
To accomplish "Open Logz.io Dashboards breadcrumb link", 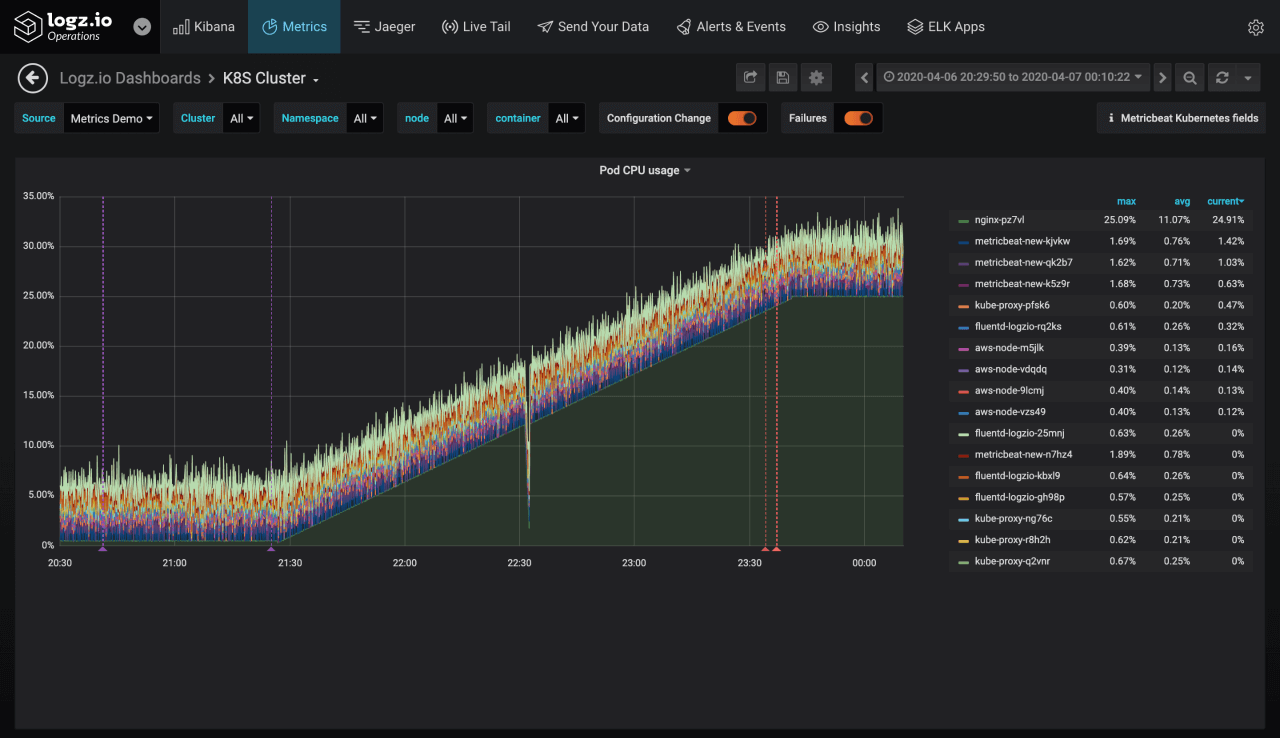I will coord(130,78).
